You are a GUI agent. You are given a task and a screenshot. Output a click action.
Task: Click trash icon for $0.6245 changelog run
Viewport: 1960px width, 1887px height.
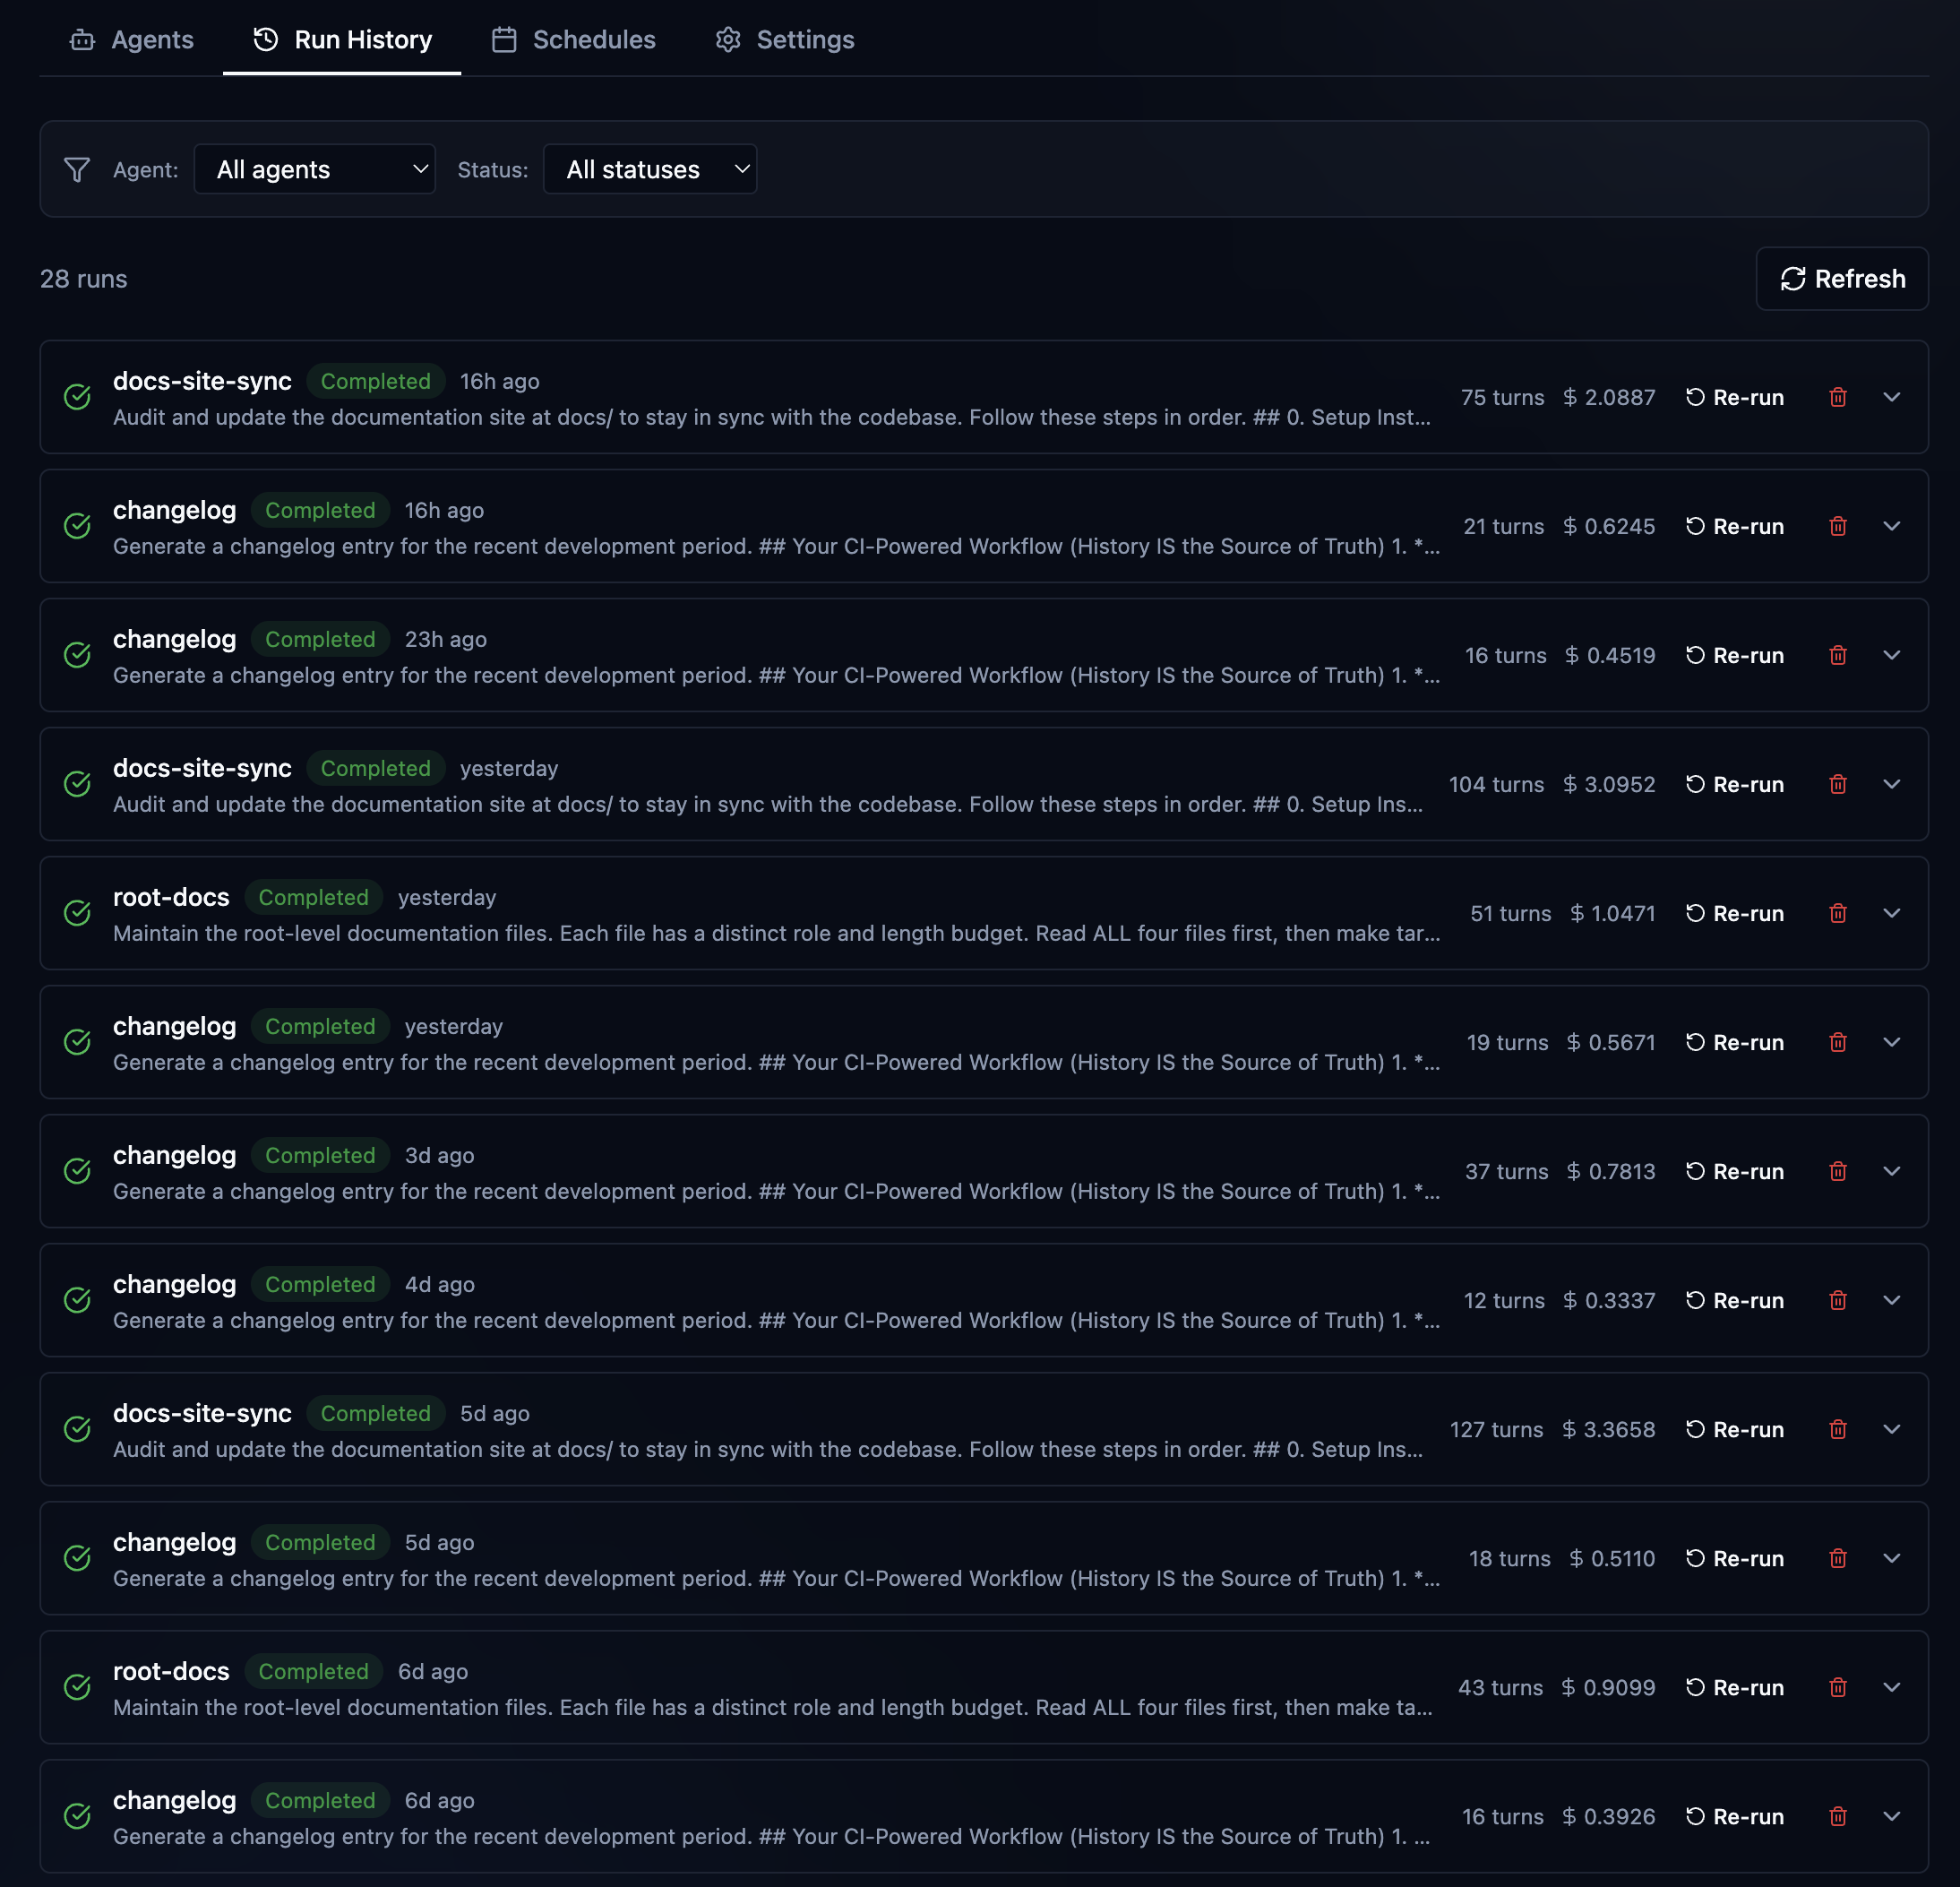[1837, 526]
